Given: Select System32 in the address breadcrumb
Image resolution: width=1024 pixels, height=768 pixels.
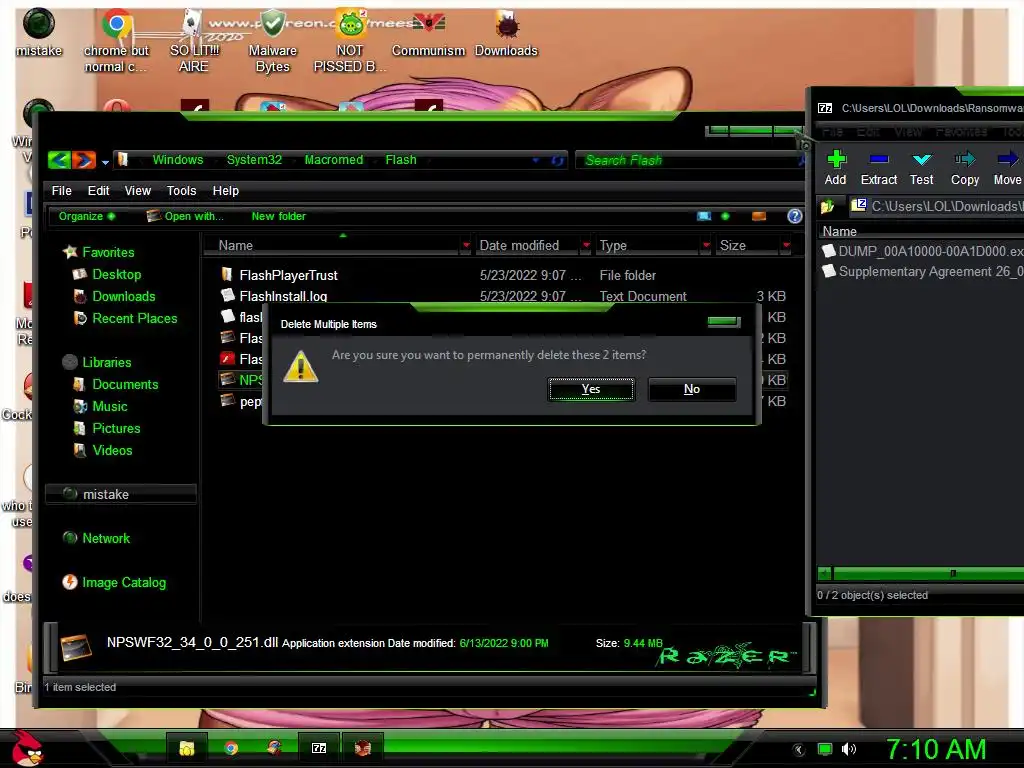Looking at the screenshot, I should (x=254, y=159).
